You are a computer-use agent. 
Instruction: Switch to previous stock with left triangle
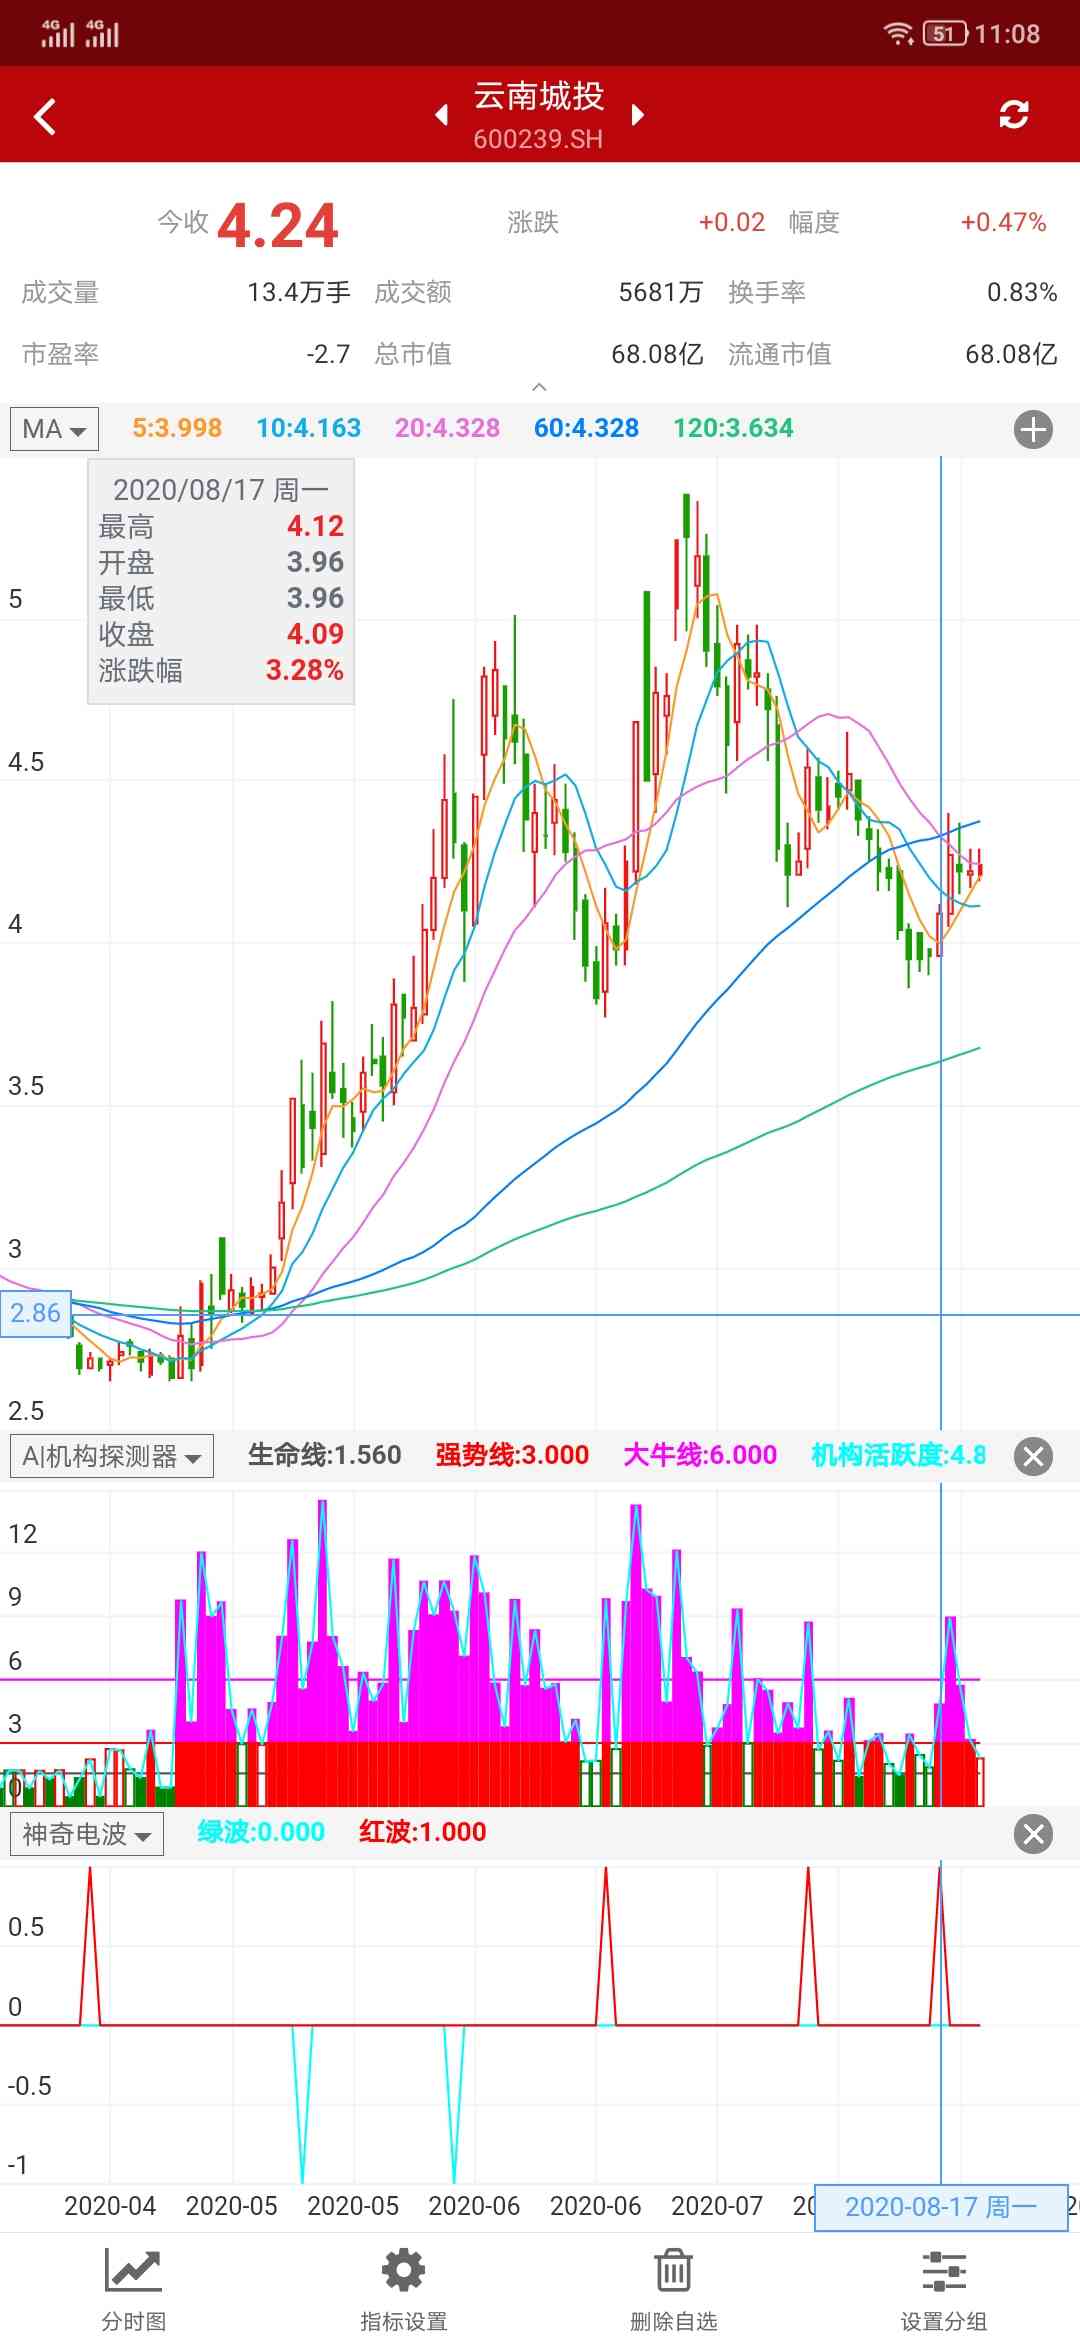[441, 115]
